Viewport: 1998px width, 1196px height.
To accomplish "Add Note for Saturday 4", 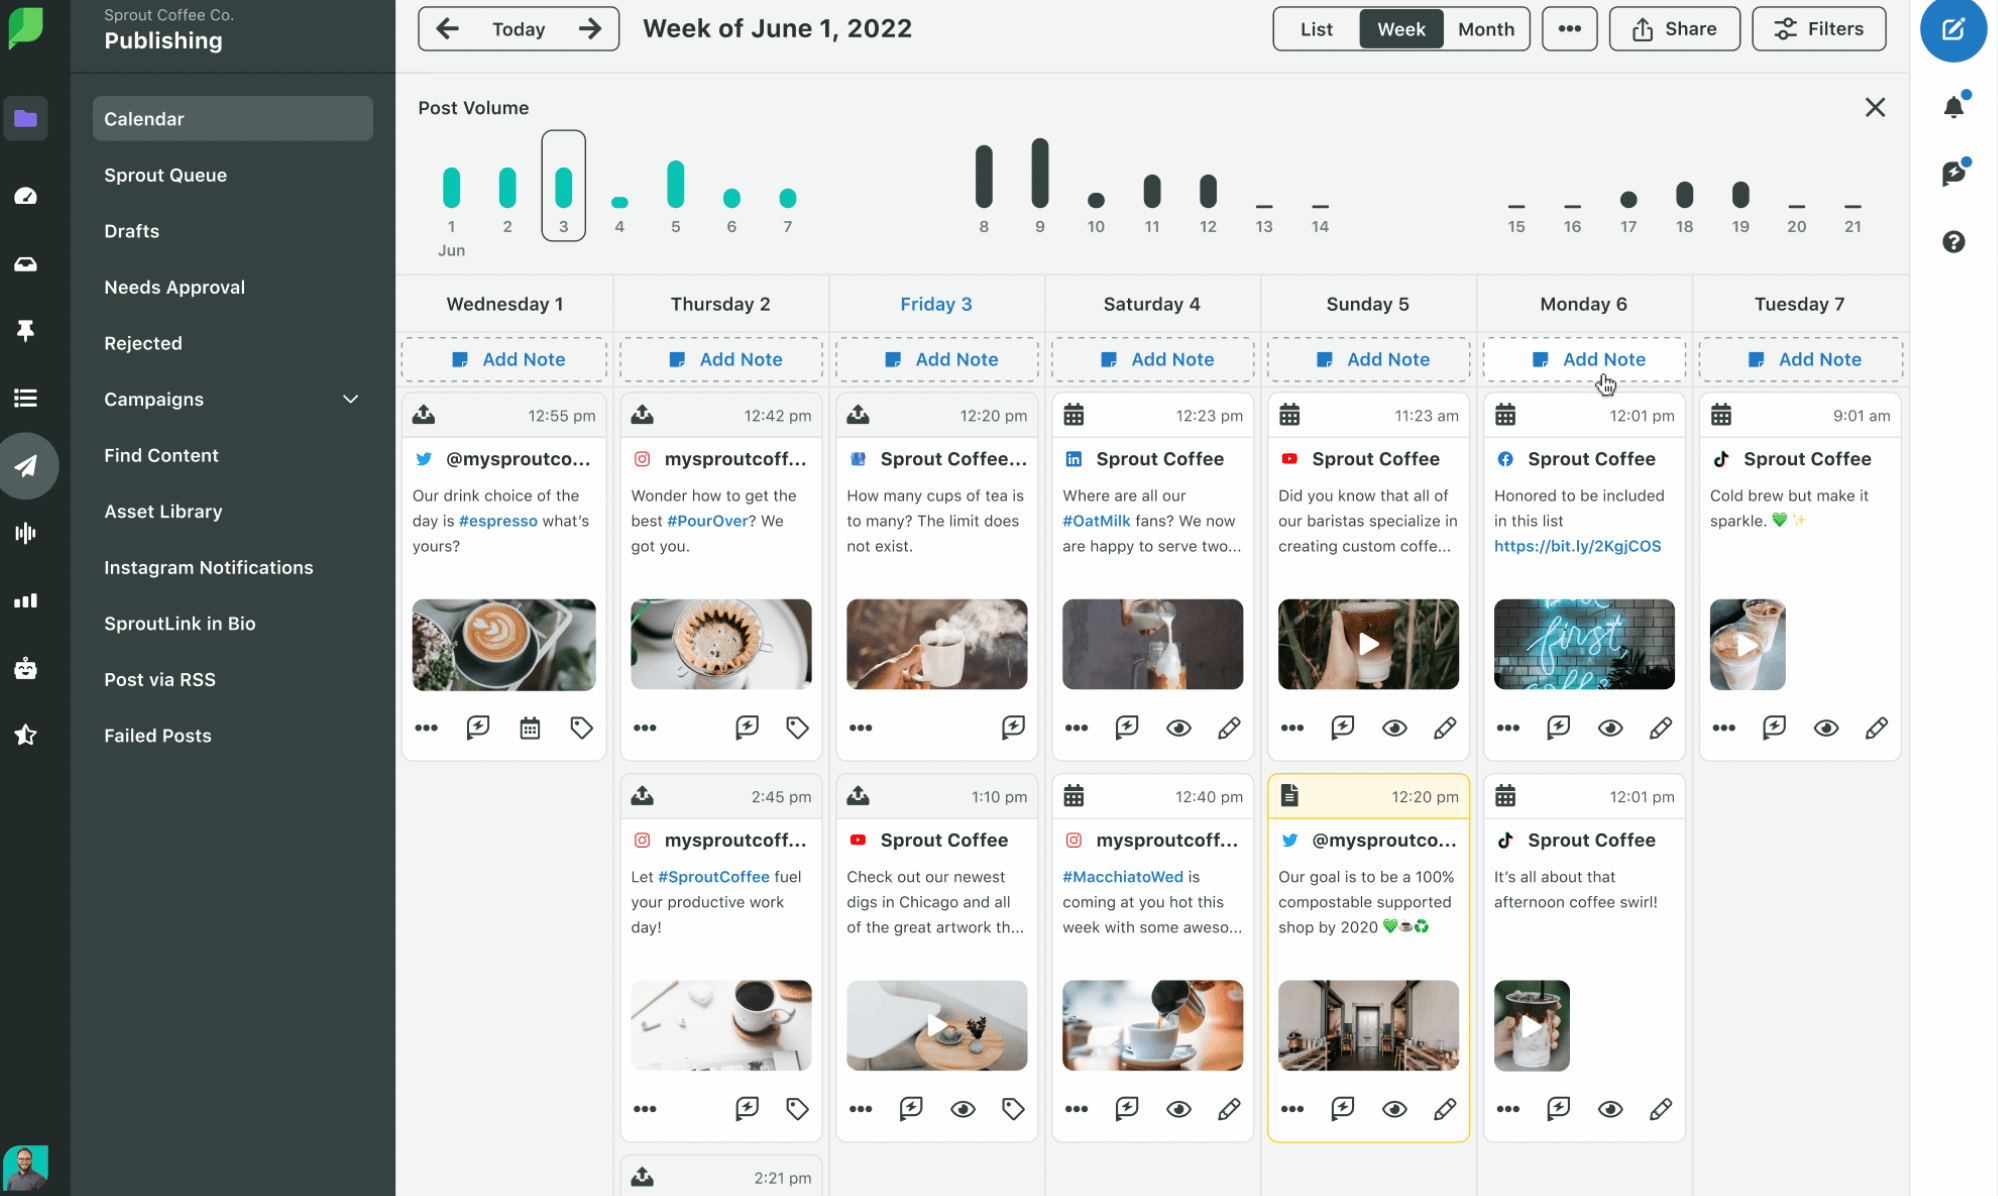I will coord(1152,359).
